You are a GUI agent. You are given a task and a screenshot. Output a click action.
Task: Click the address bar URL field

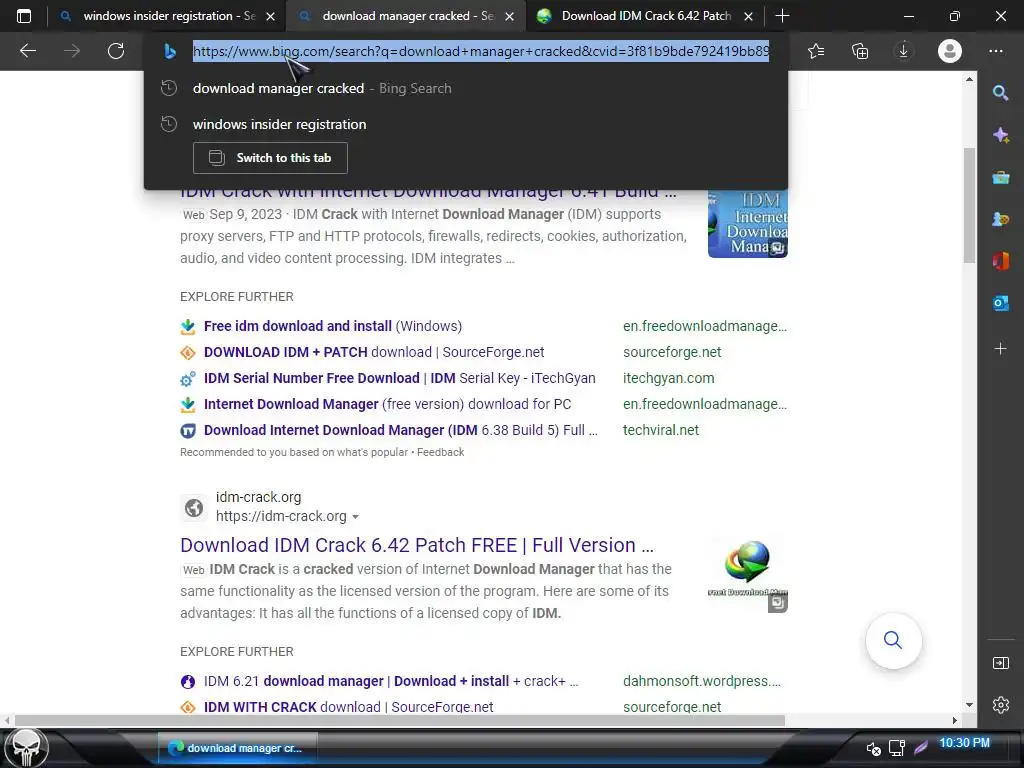[481, 51]
